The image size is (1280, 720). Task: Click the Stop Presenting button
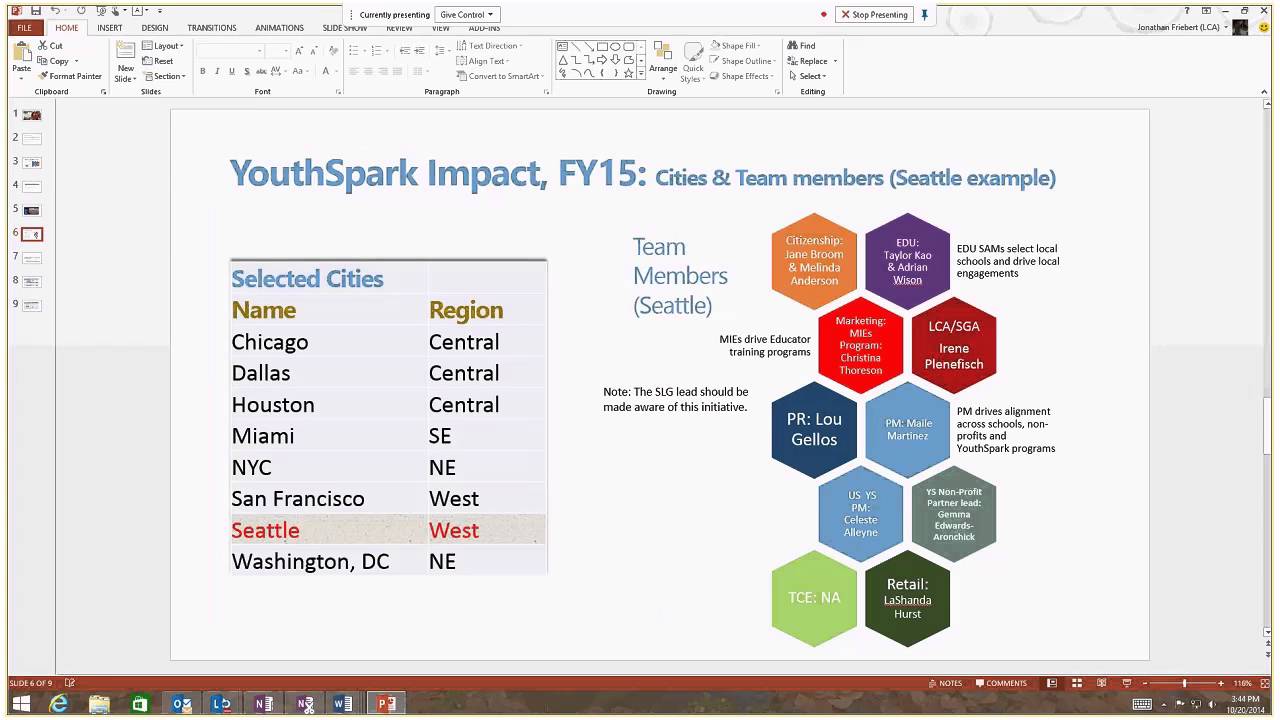point(874,15)
